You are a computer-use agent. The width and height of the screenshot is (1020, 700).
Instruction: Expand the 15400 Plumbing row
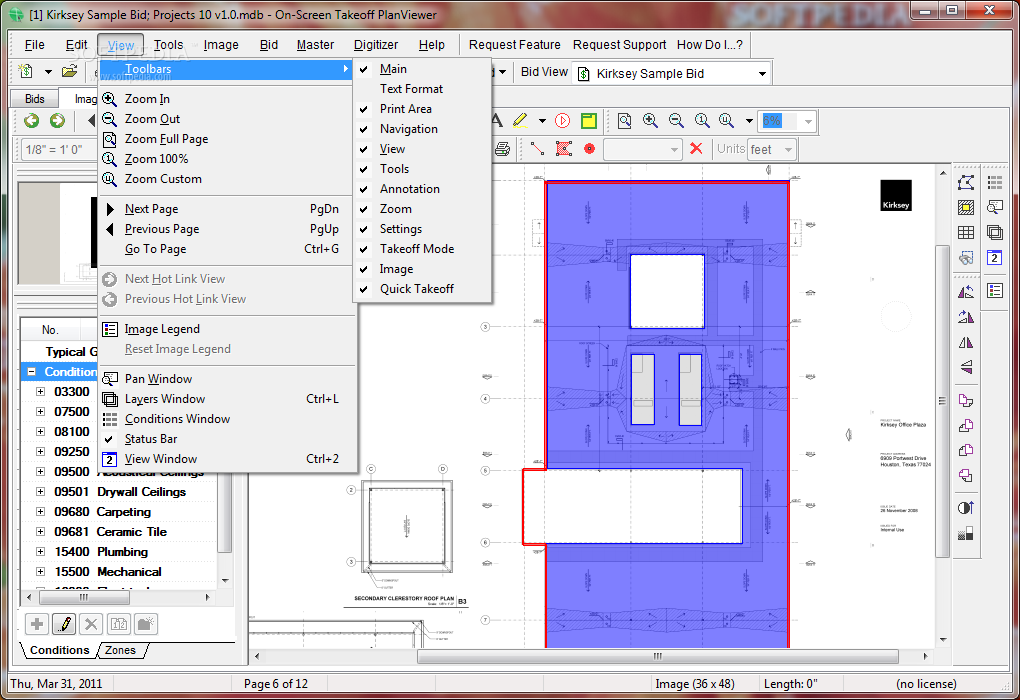tap(40, 552)
